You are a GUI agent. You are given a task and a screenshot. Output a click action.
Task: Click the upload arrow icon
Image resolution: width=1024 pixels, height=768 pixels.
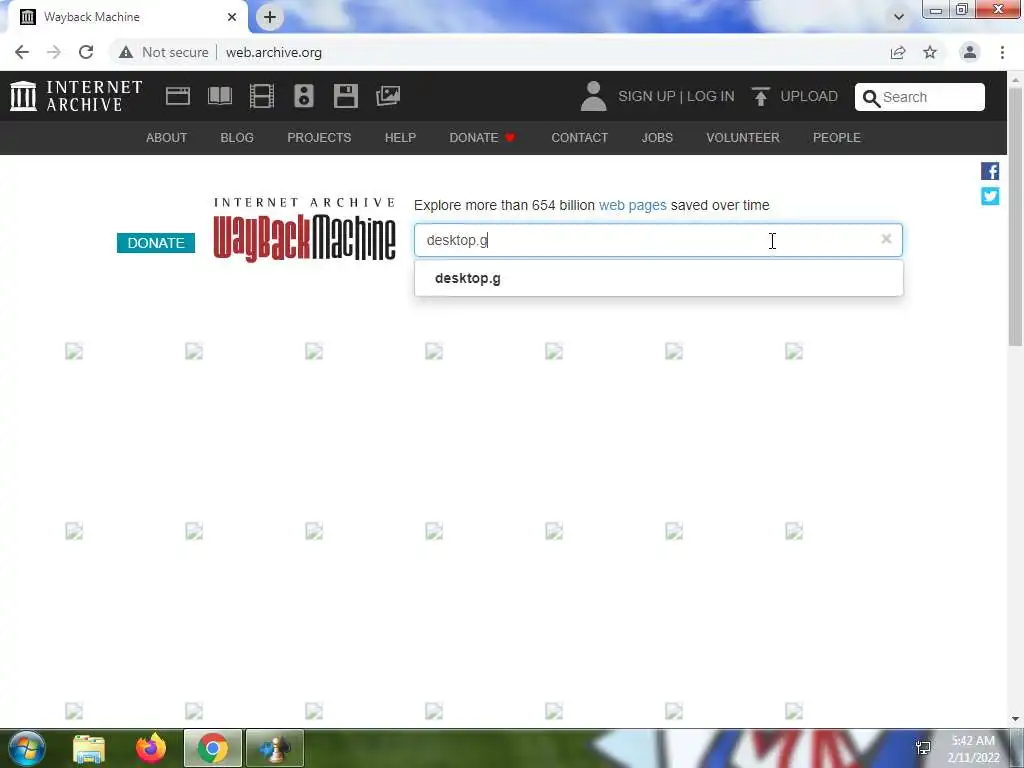coord(760,97)
